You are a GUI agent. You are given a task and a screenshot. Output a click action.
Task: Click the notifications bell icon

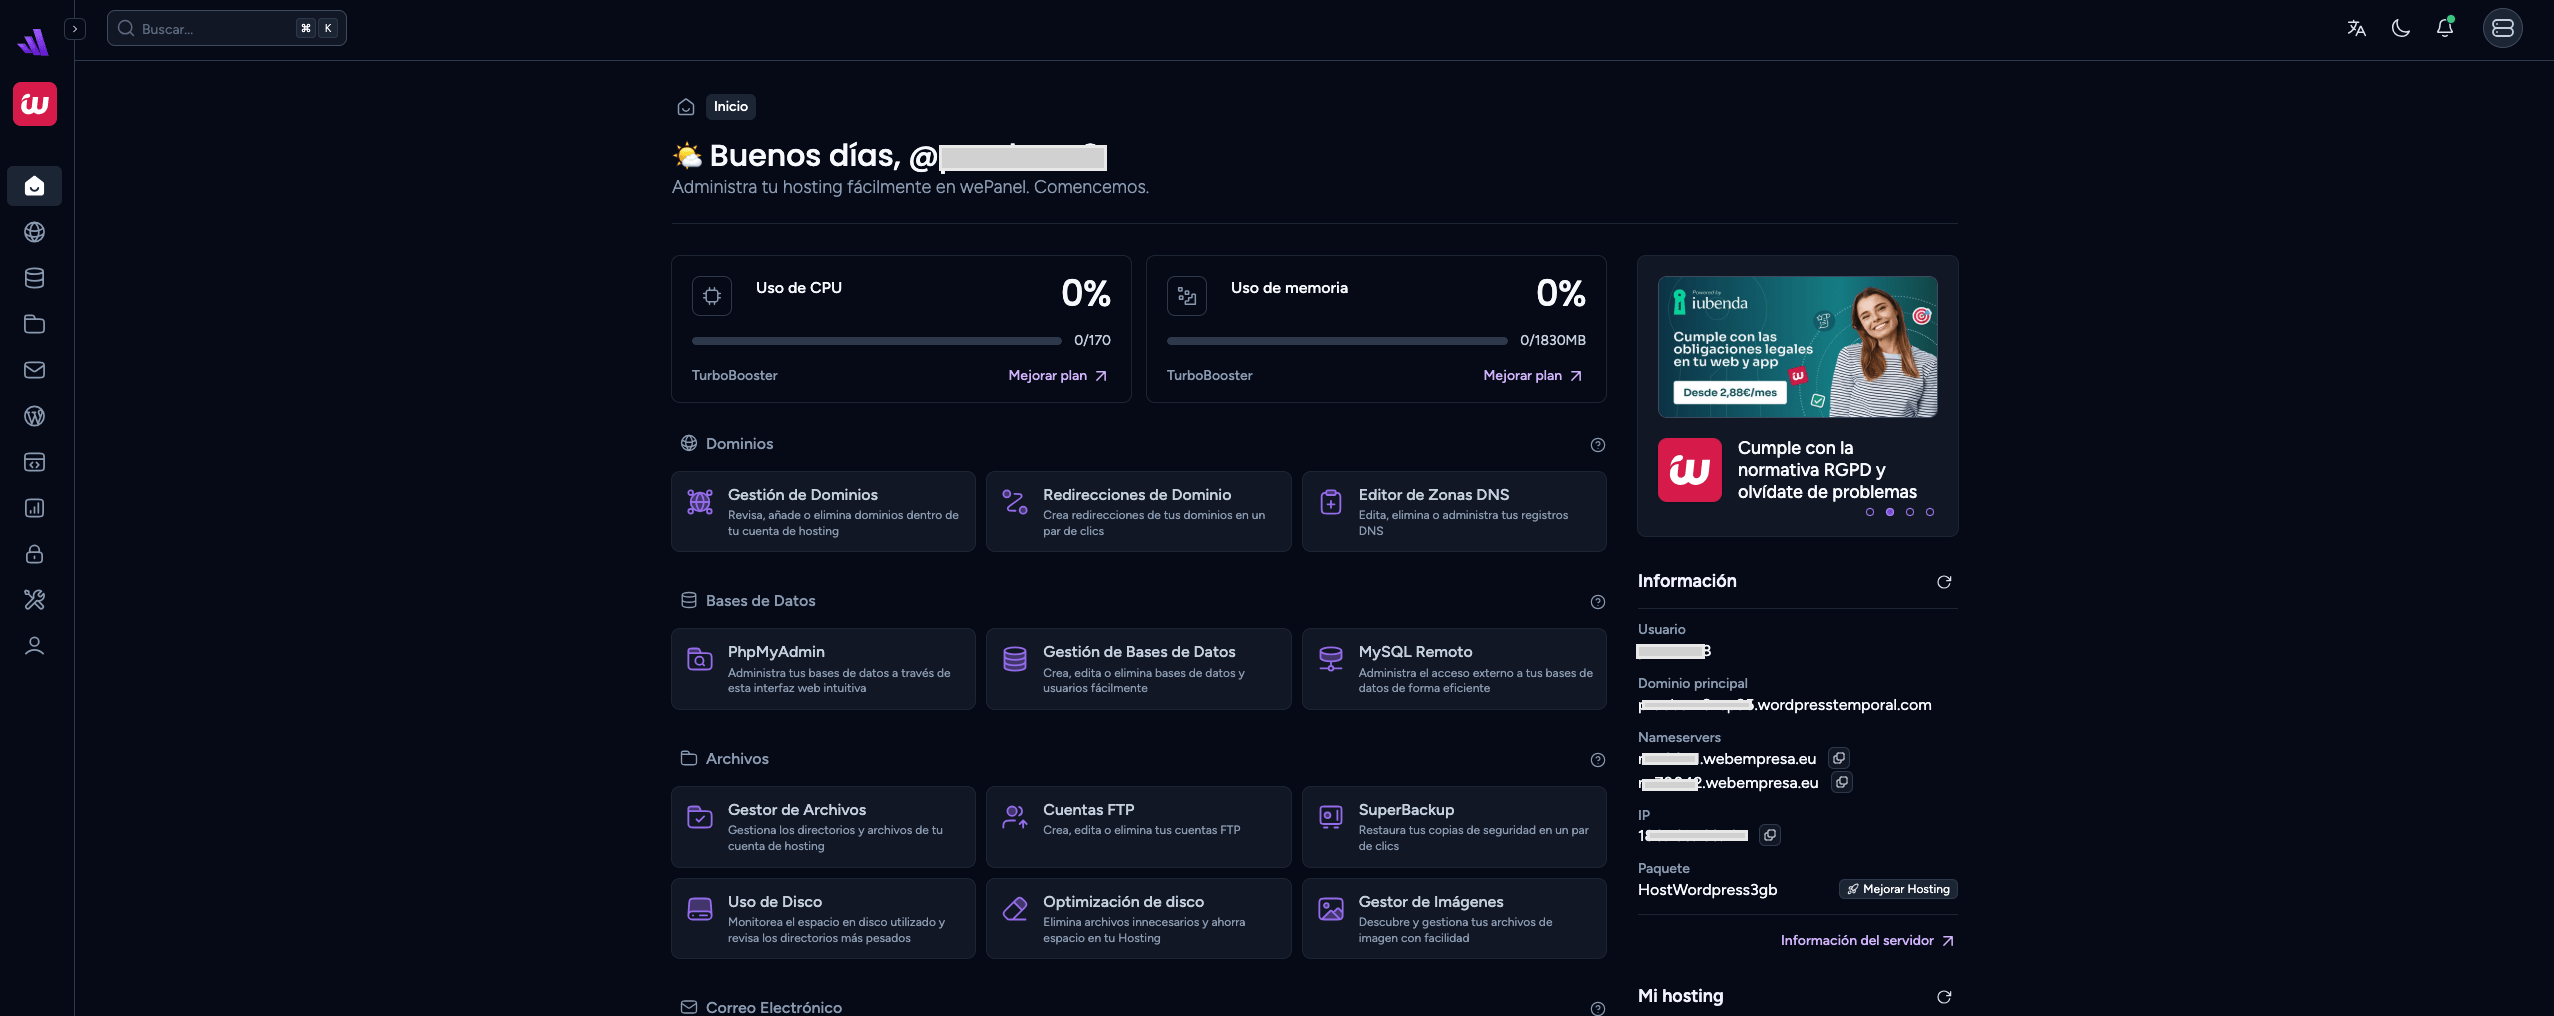tap(2445, 28)
